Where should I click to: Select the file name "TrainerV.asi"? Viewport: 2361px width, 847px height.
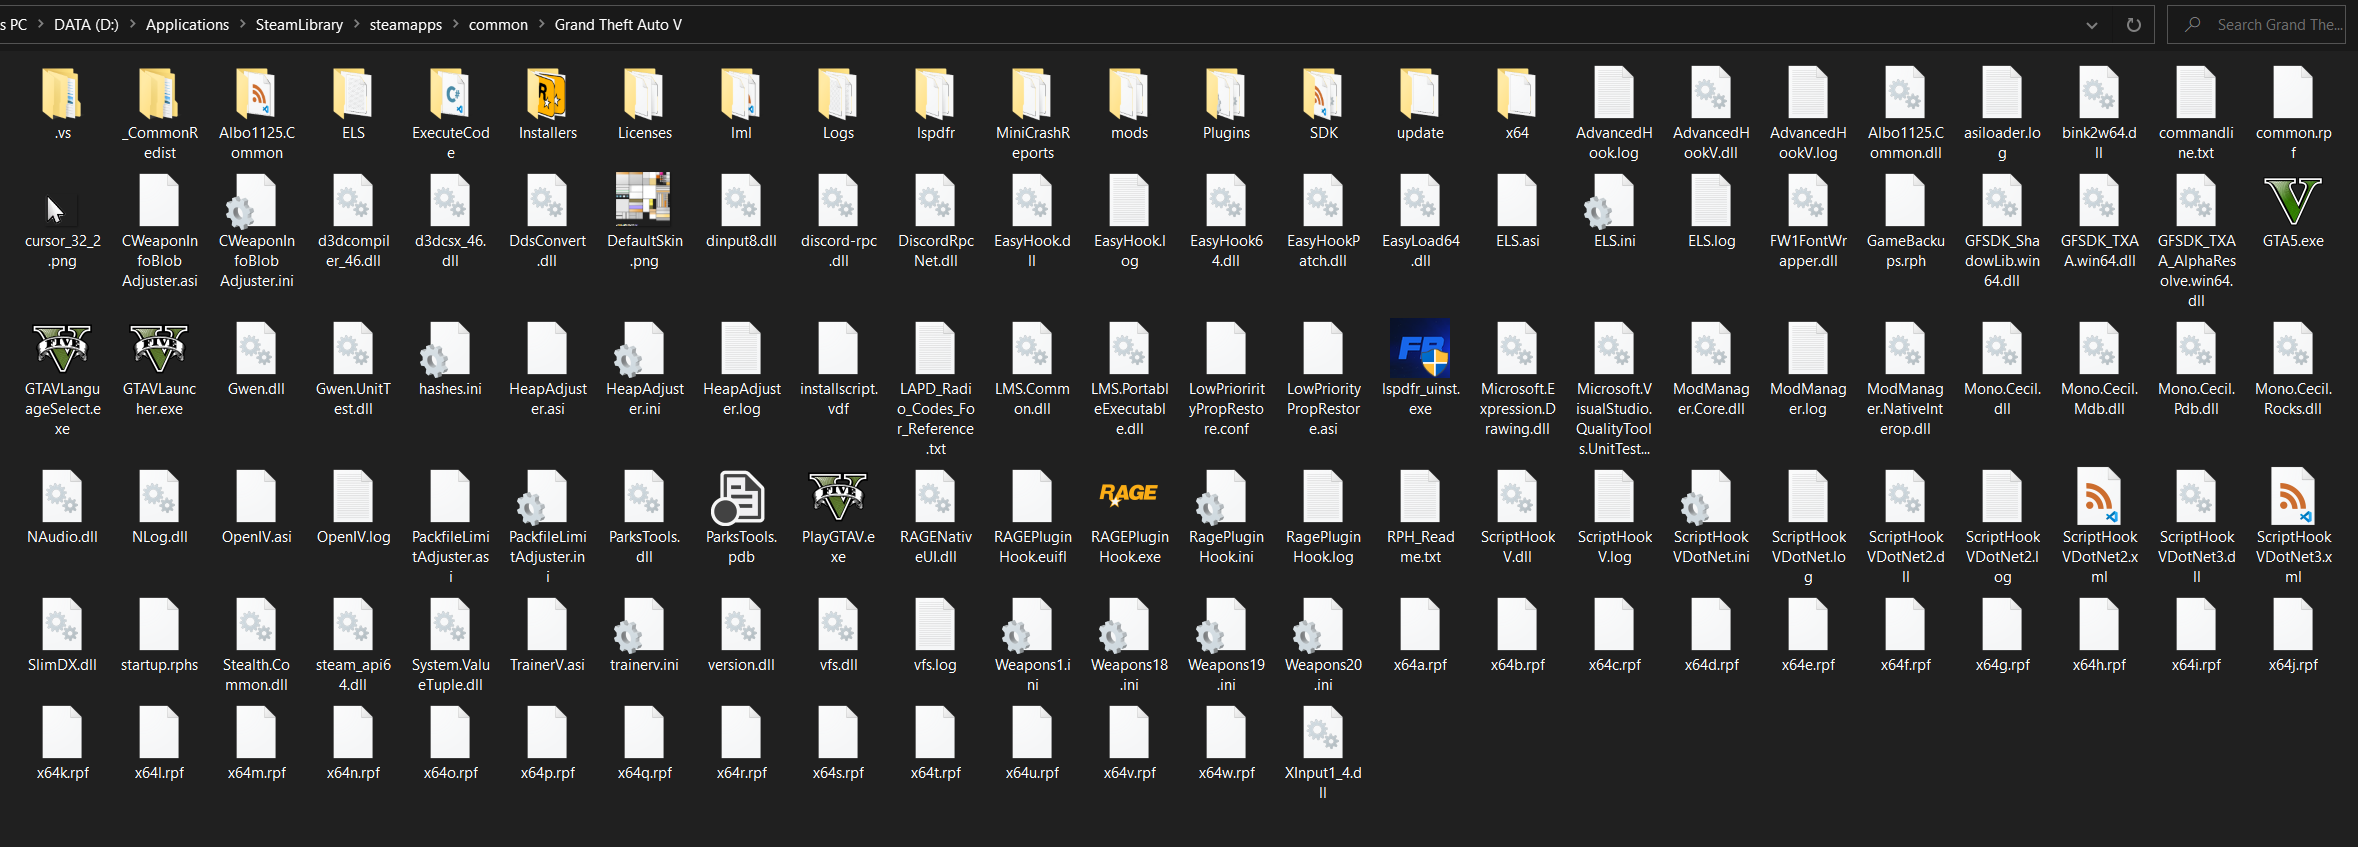point(547,664)
